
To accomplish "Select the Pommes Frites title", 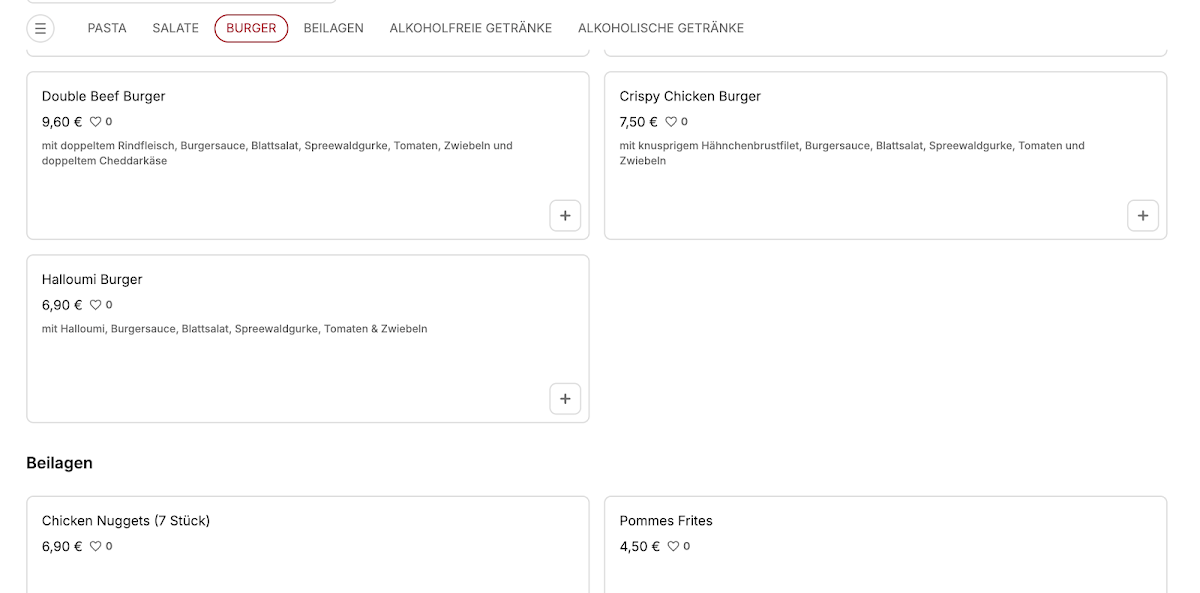I will (x=666, y=521).
